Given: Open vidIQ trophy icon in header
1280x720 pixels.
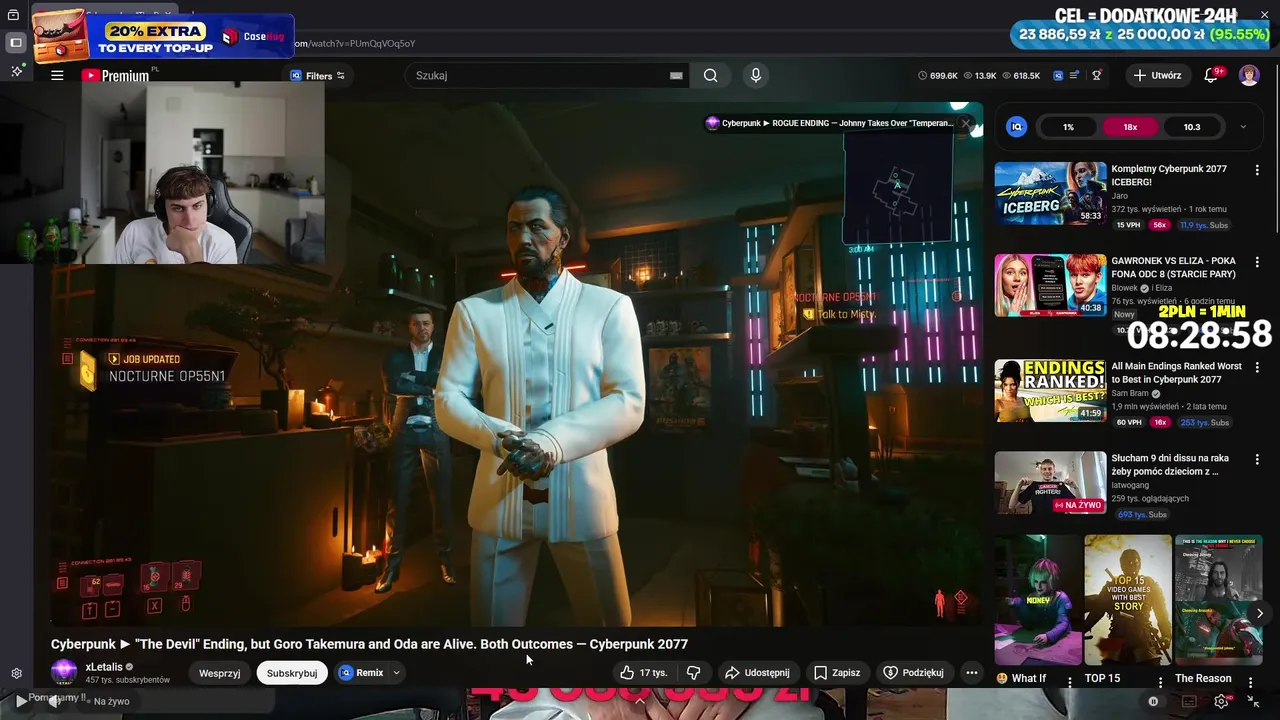Looking at the screenshot, I should click(x=1097, y=76).
